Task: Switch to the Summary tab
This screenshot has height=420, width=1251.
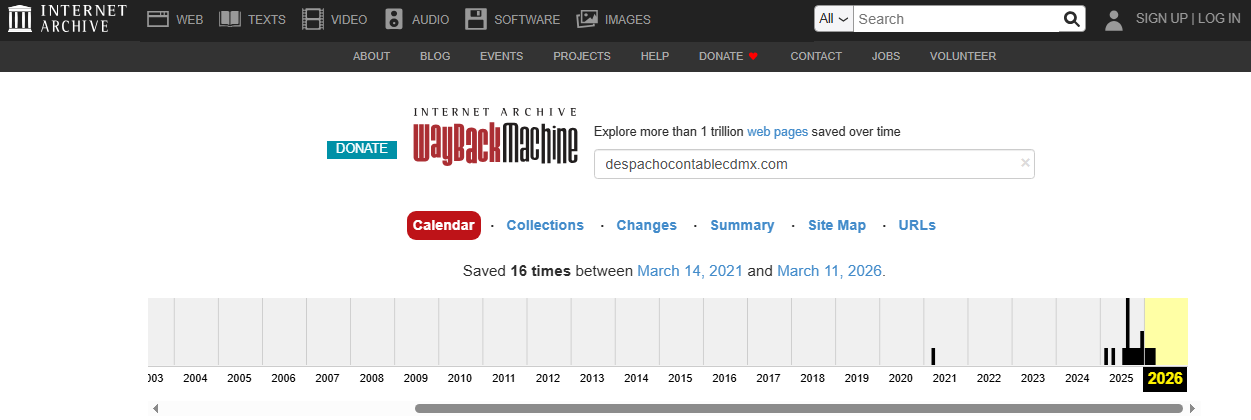Action: tap(742, 225)
